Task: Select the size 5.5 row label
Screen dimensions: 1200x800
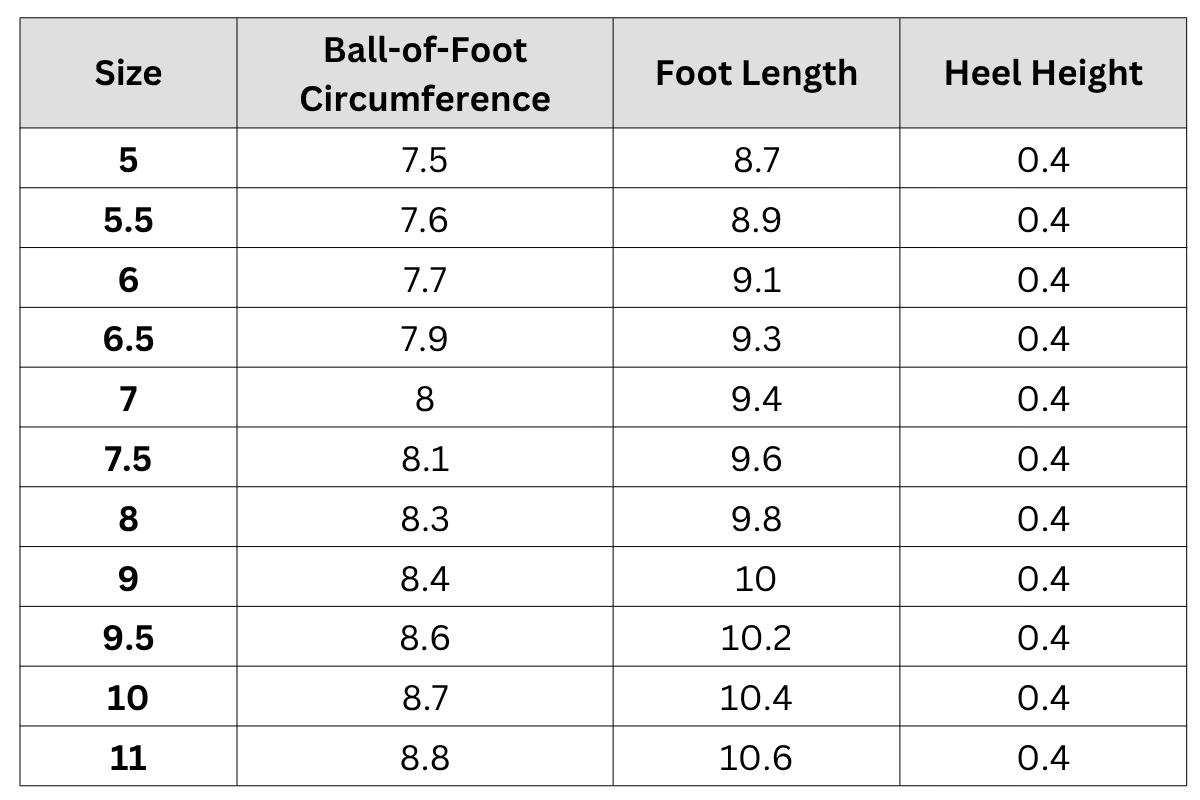Action: pos(128,220)
